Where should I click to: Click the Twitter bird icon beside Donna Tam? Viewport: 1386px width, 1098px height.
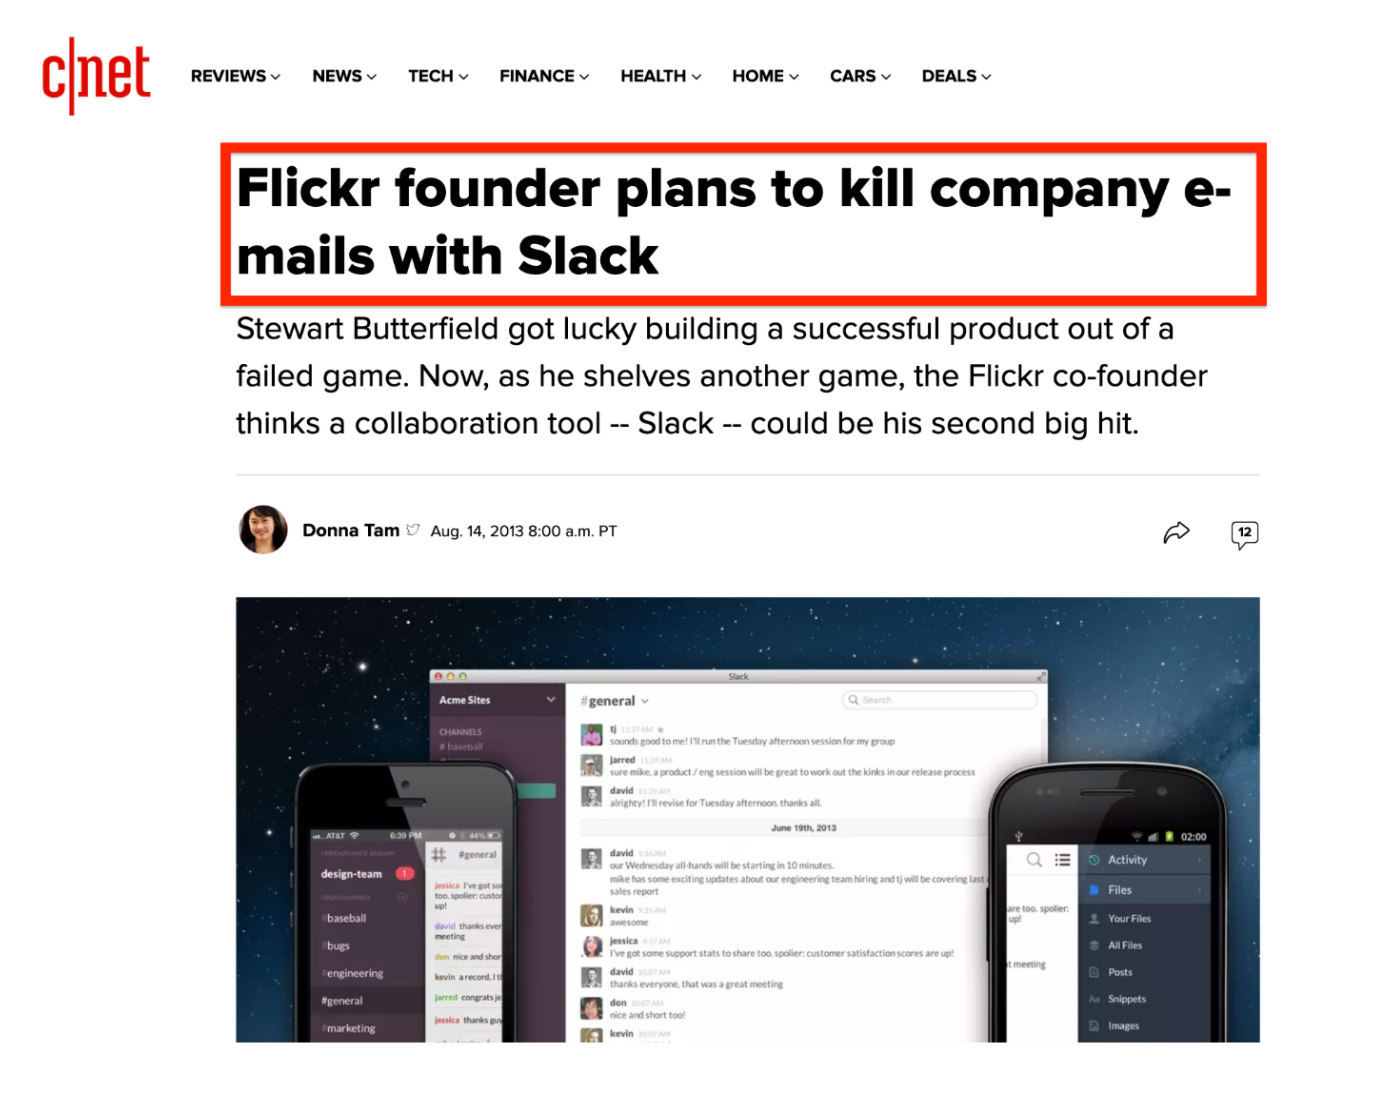point(413,530)
